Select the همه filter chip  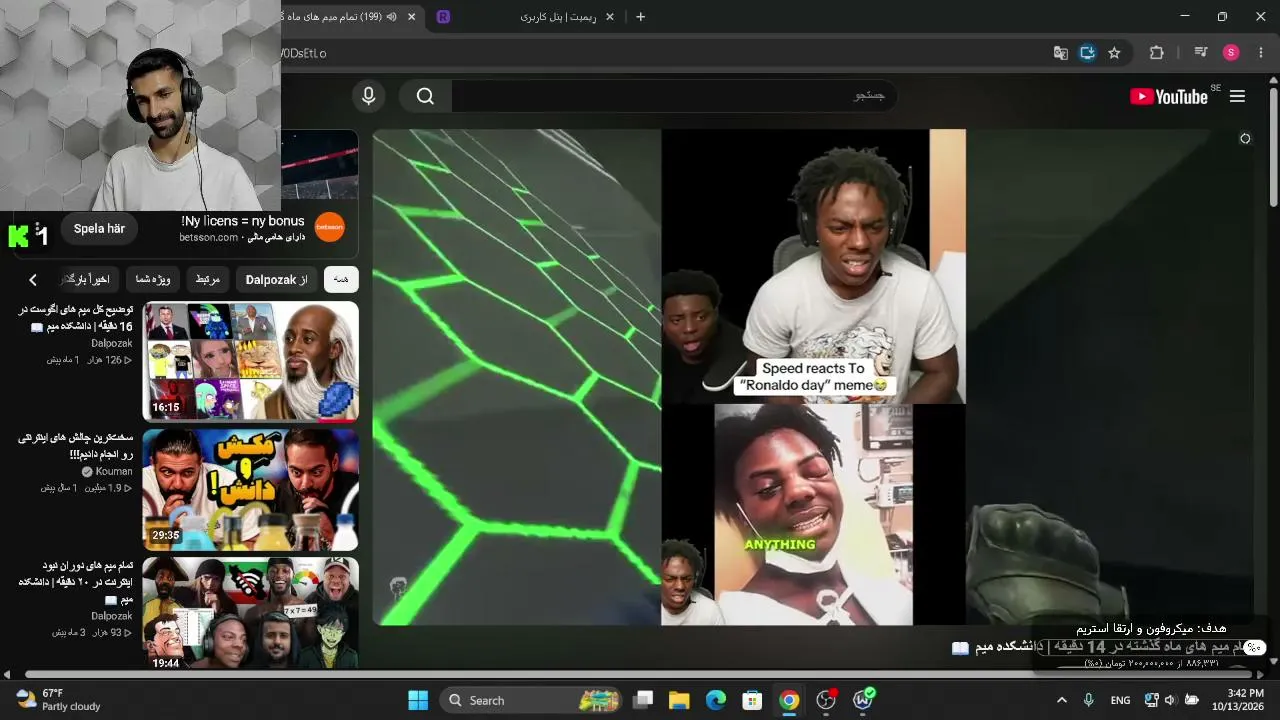click(x=341, y=279)
